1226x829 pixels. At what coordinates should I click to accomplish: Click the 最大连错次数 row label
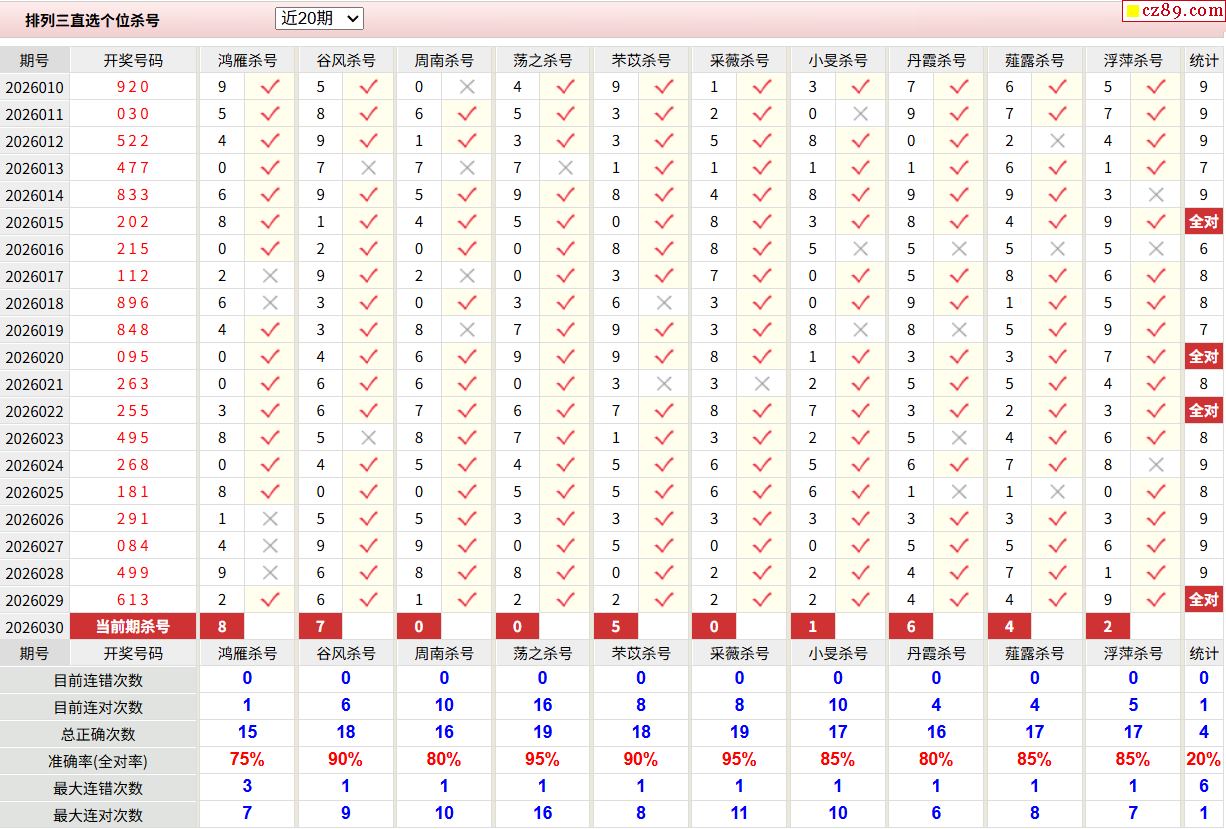[x=98, y=788]
